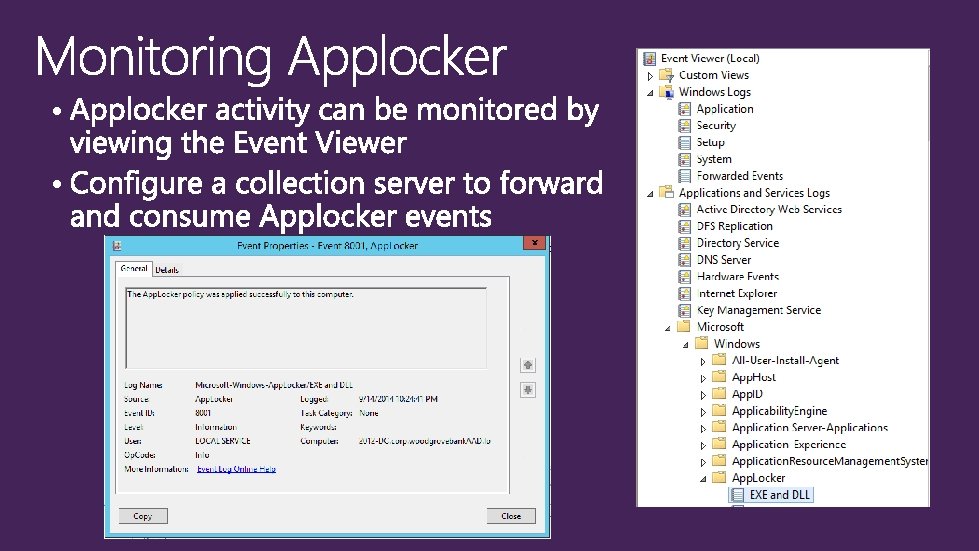
Task: Expand the All-User-Install-Agent node
Action: 703,362
